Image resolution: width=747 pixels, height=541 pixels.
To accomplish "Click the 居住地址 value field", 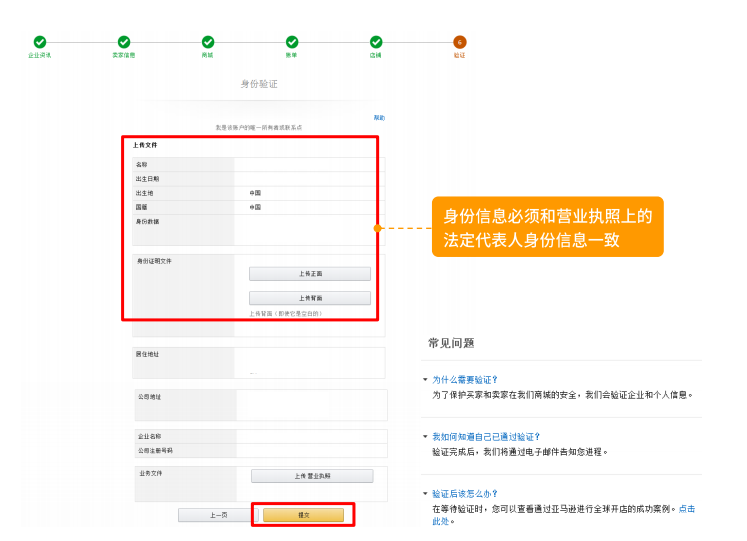I will [309, 363].
